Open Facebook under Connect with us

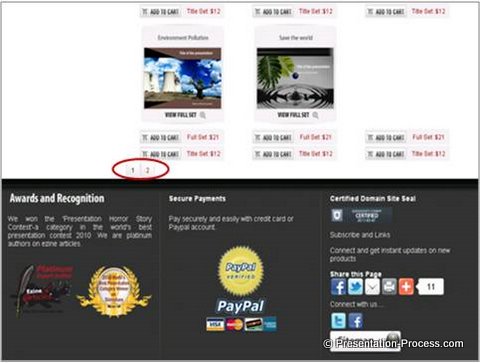[355, 321]
